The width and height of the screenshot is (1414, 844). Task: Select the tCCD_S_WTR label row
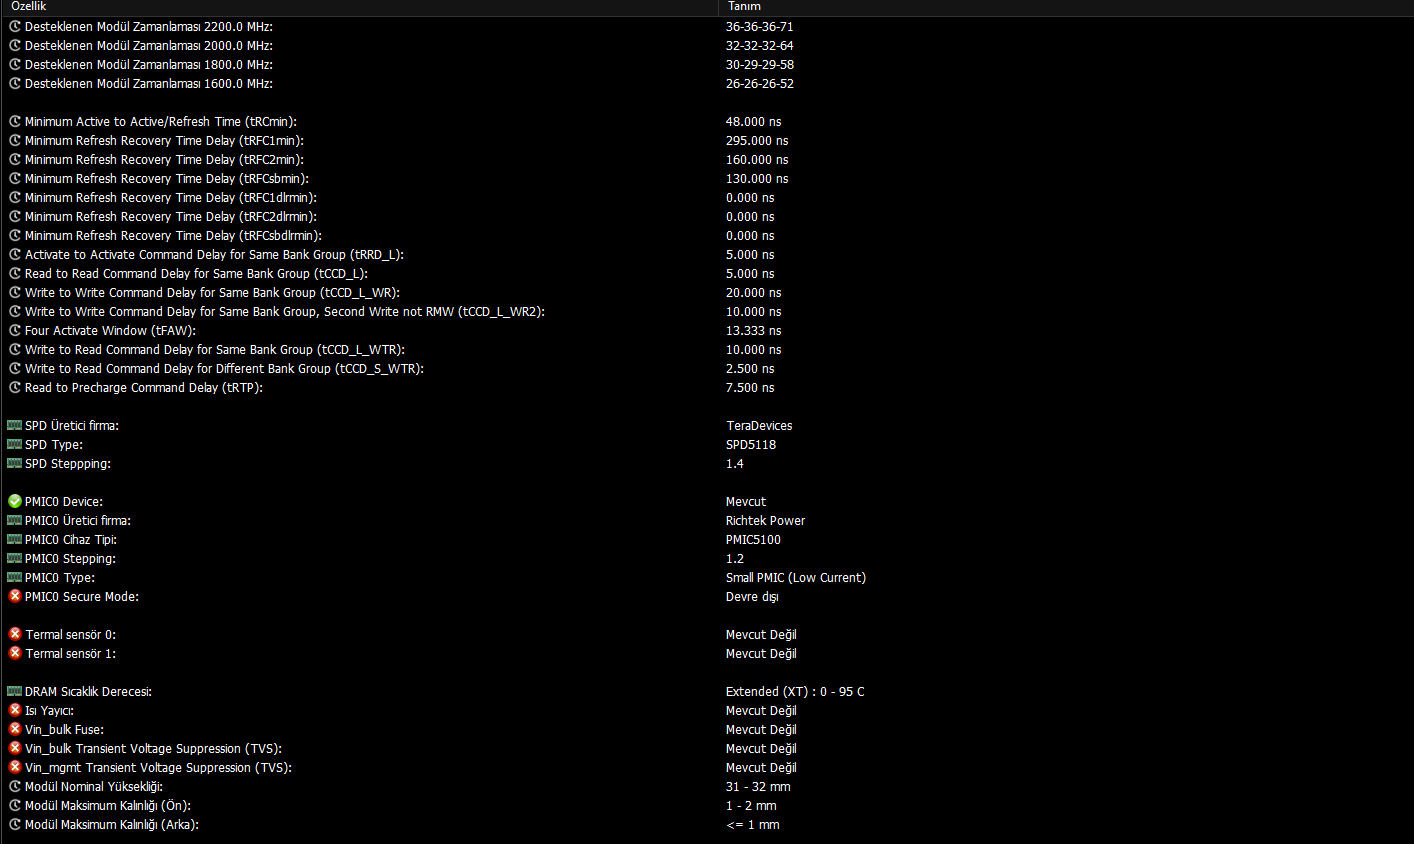point(225,369)
